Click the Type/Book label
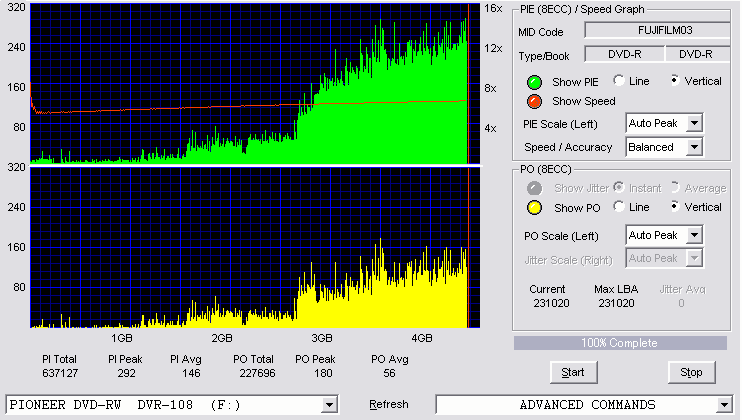The image size is (742, 420). click(544, 56)
